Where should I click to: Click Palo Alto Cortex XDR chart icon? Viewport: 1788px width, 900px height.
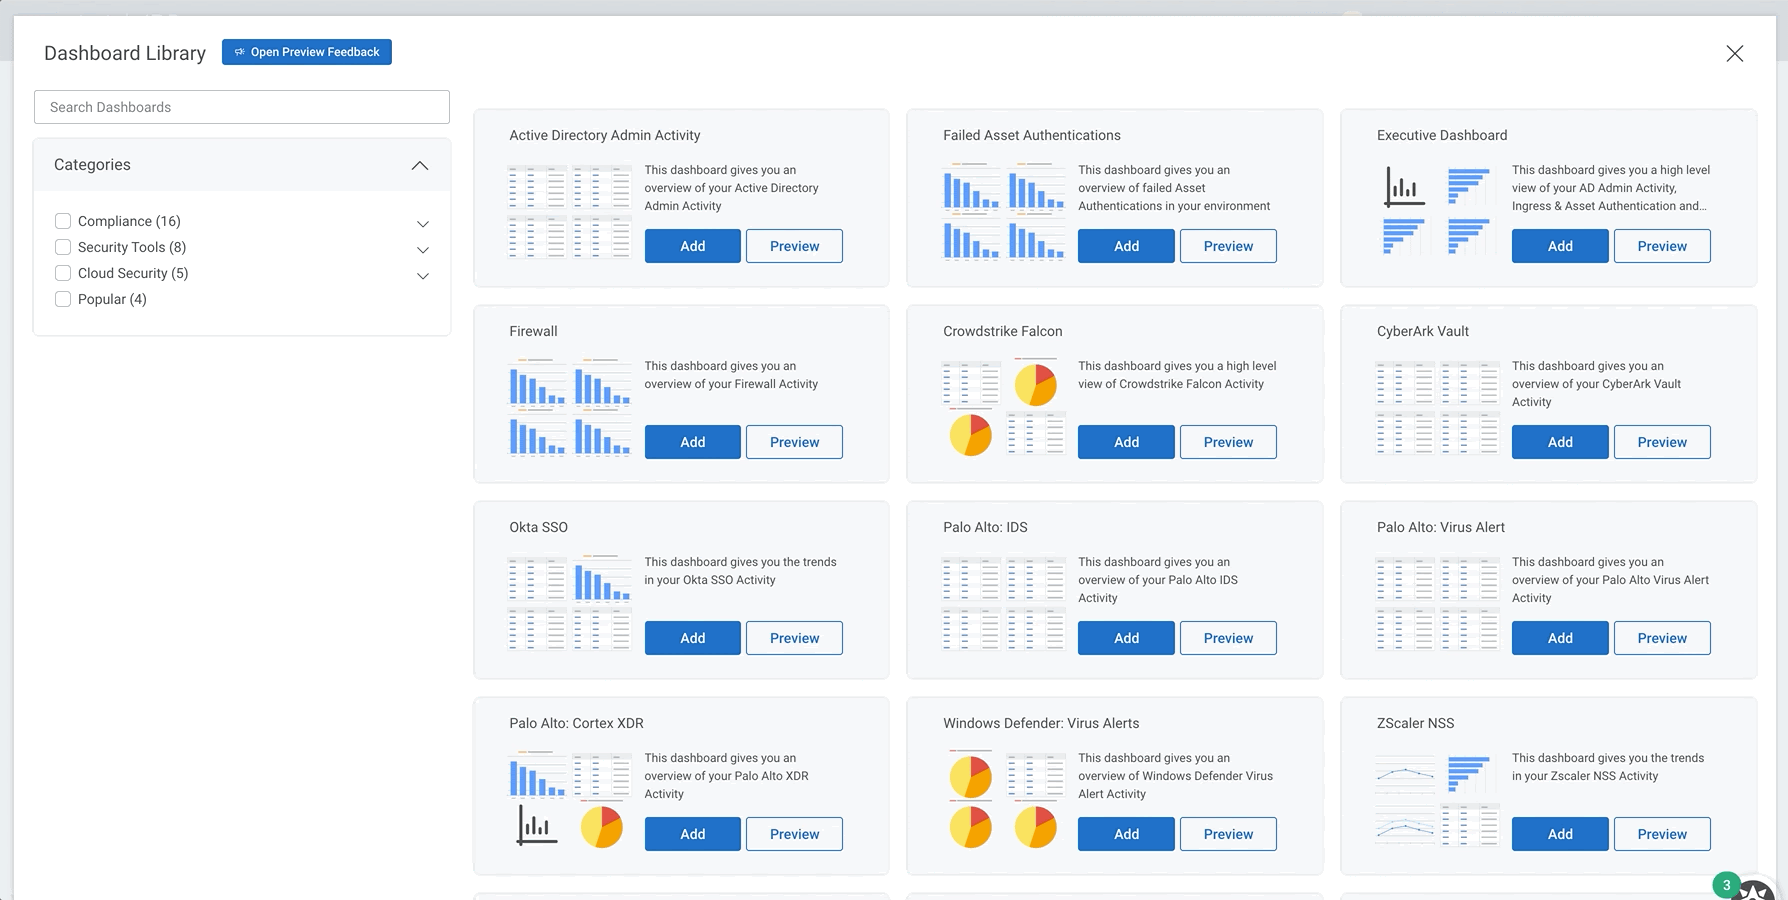(x=537, y=827)
